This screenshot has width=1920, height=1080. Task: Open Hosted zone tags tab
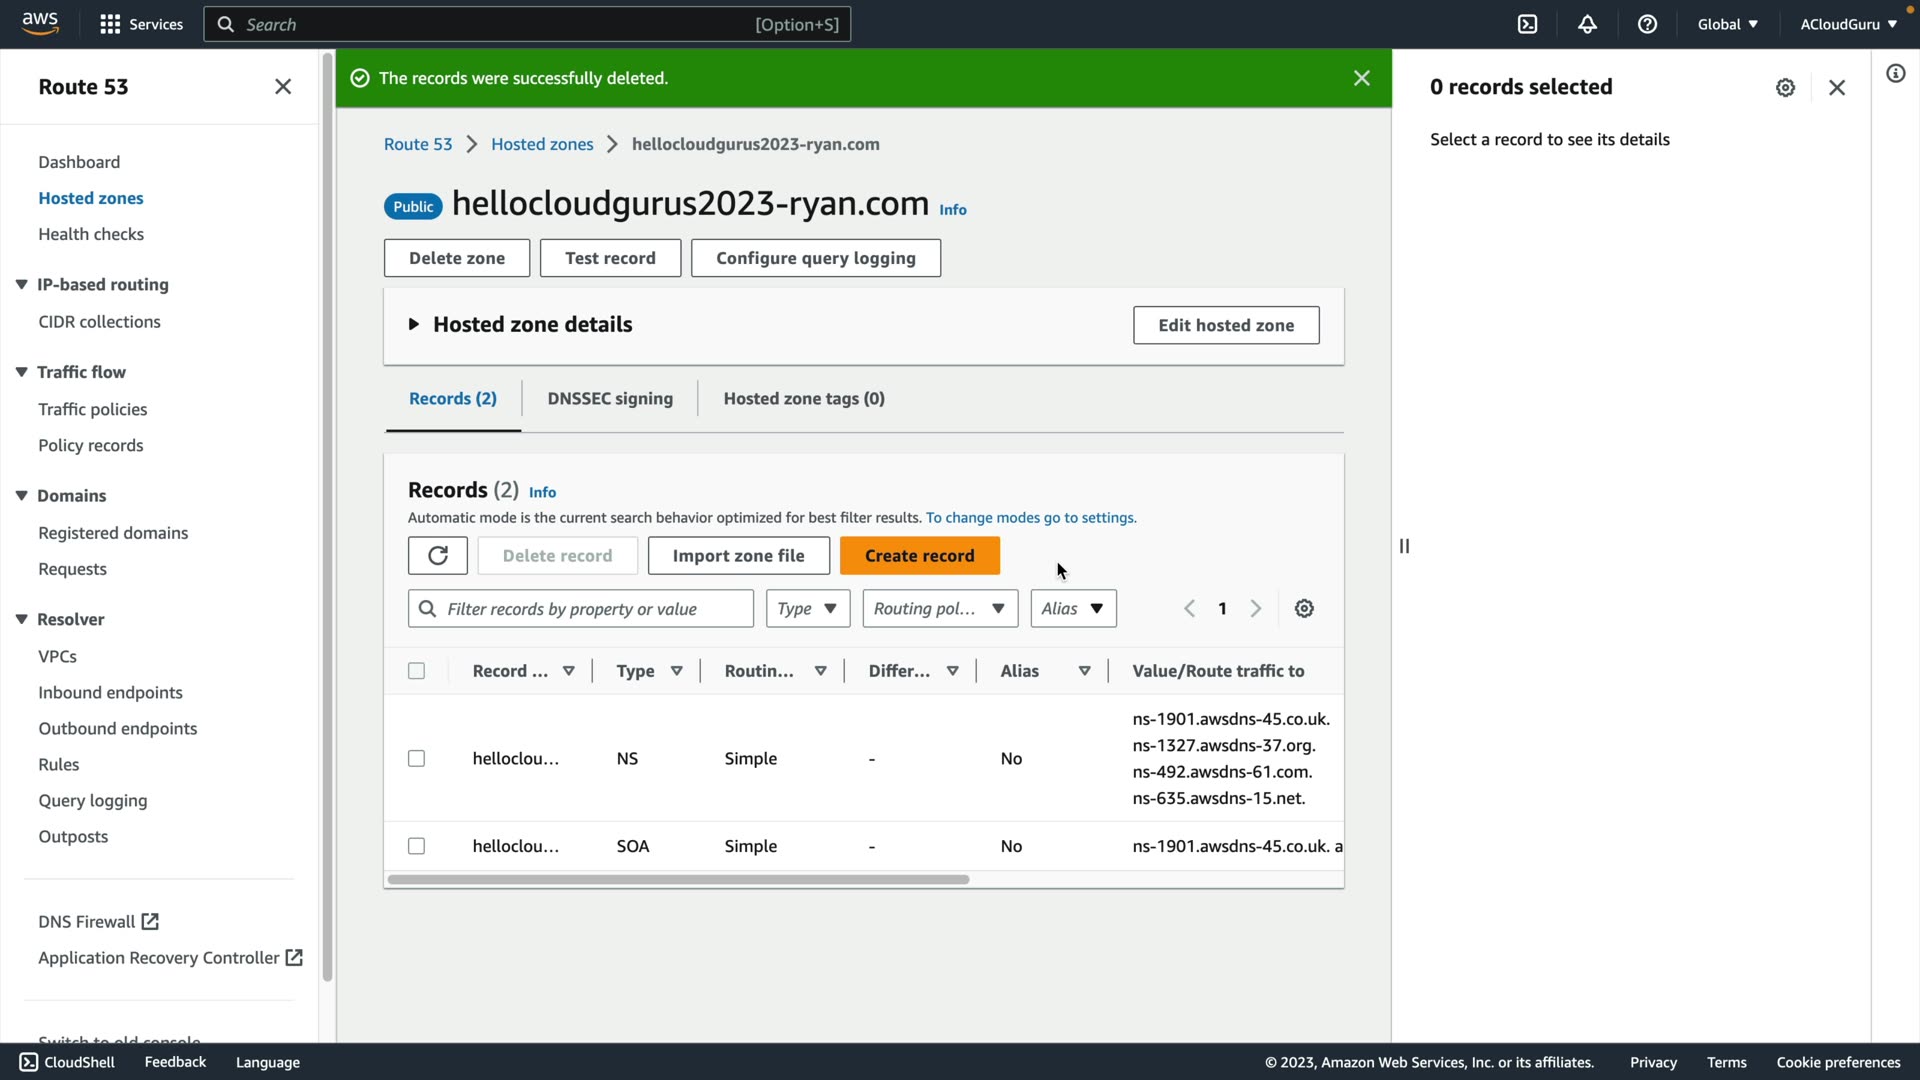[x=803, y=399]
